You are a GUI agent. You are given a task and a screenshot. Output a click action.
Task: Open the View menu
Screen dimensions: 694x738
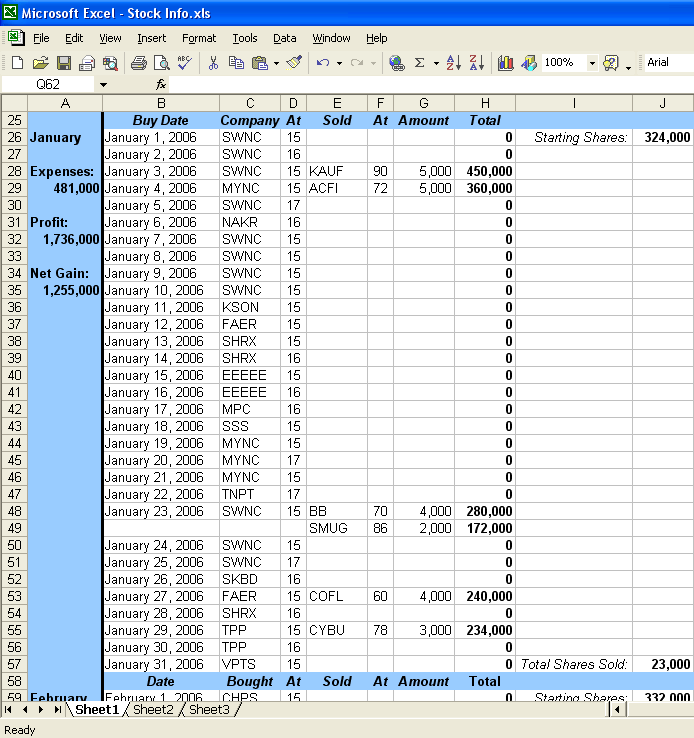pos(110,38)
